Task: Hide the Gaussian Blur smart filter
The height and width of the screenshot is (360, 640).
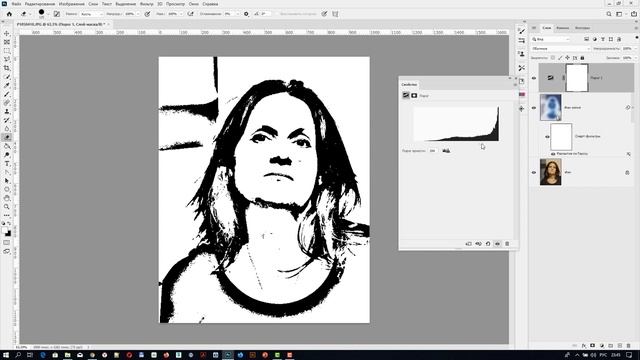Action: pyautogui.click(x=553, y=154)
